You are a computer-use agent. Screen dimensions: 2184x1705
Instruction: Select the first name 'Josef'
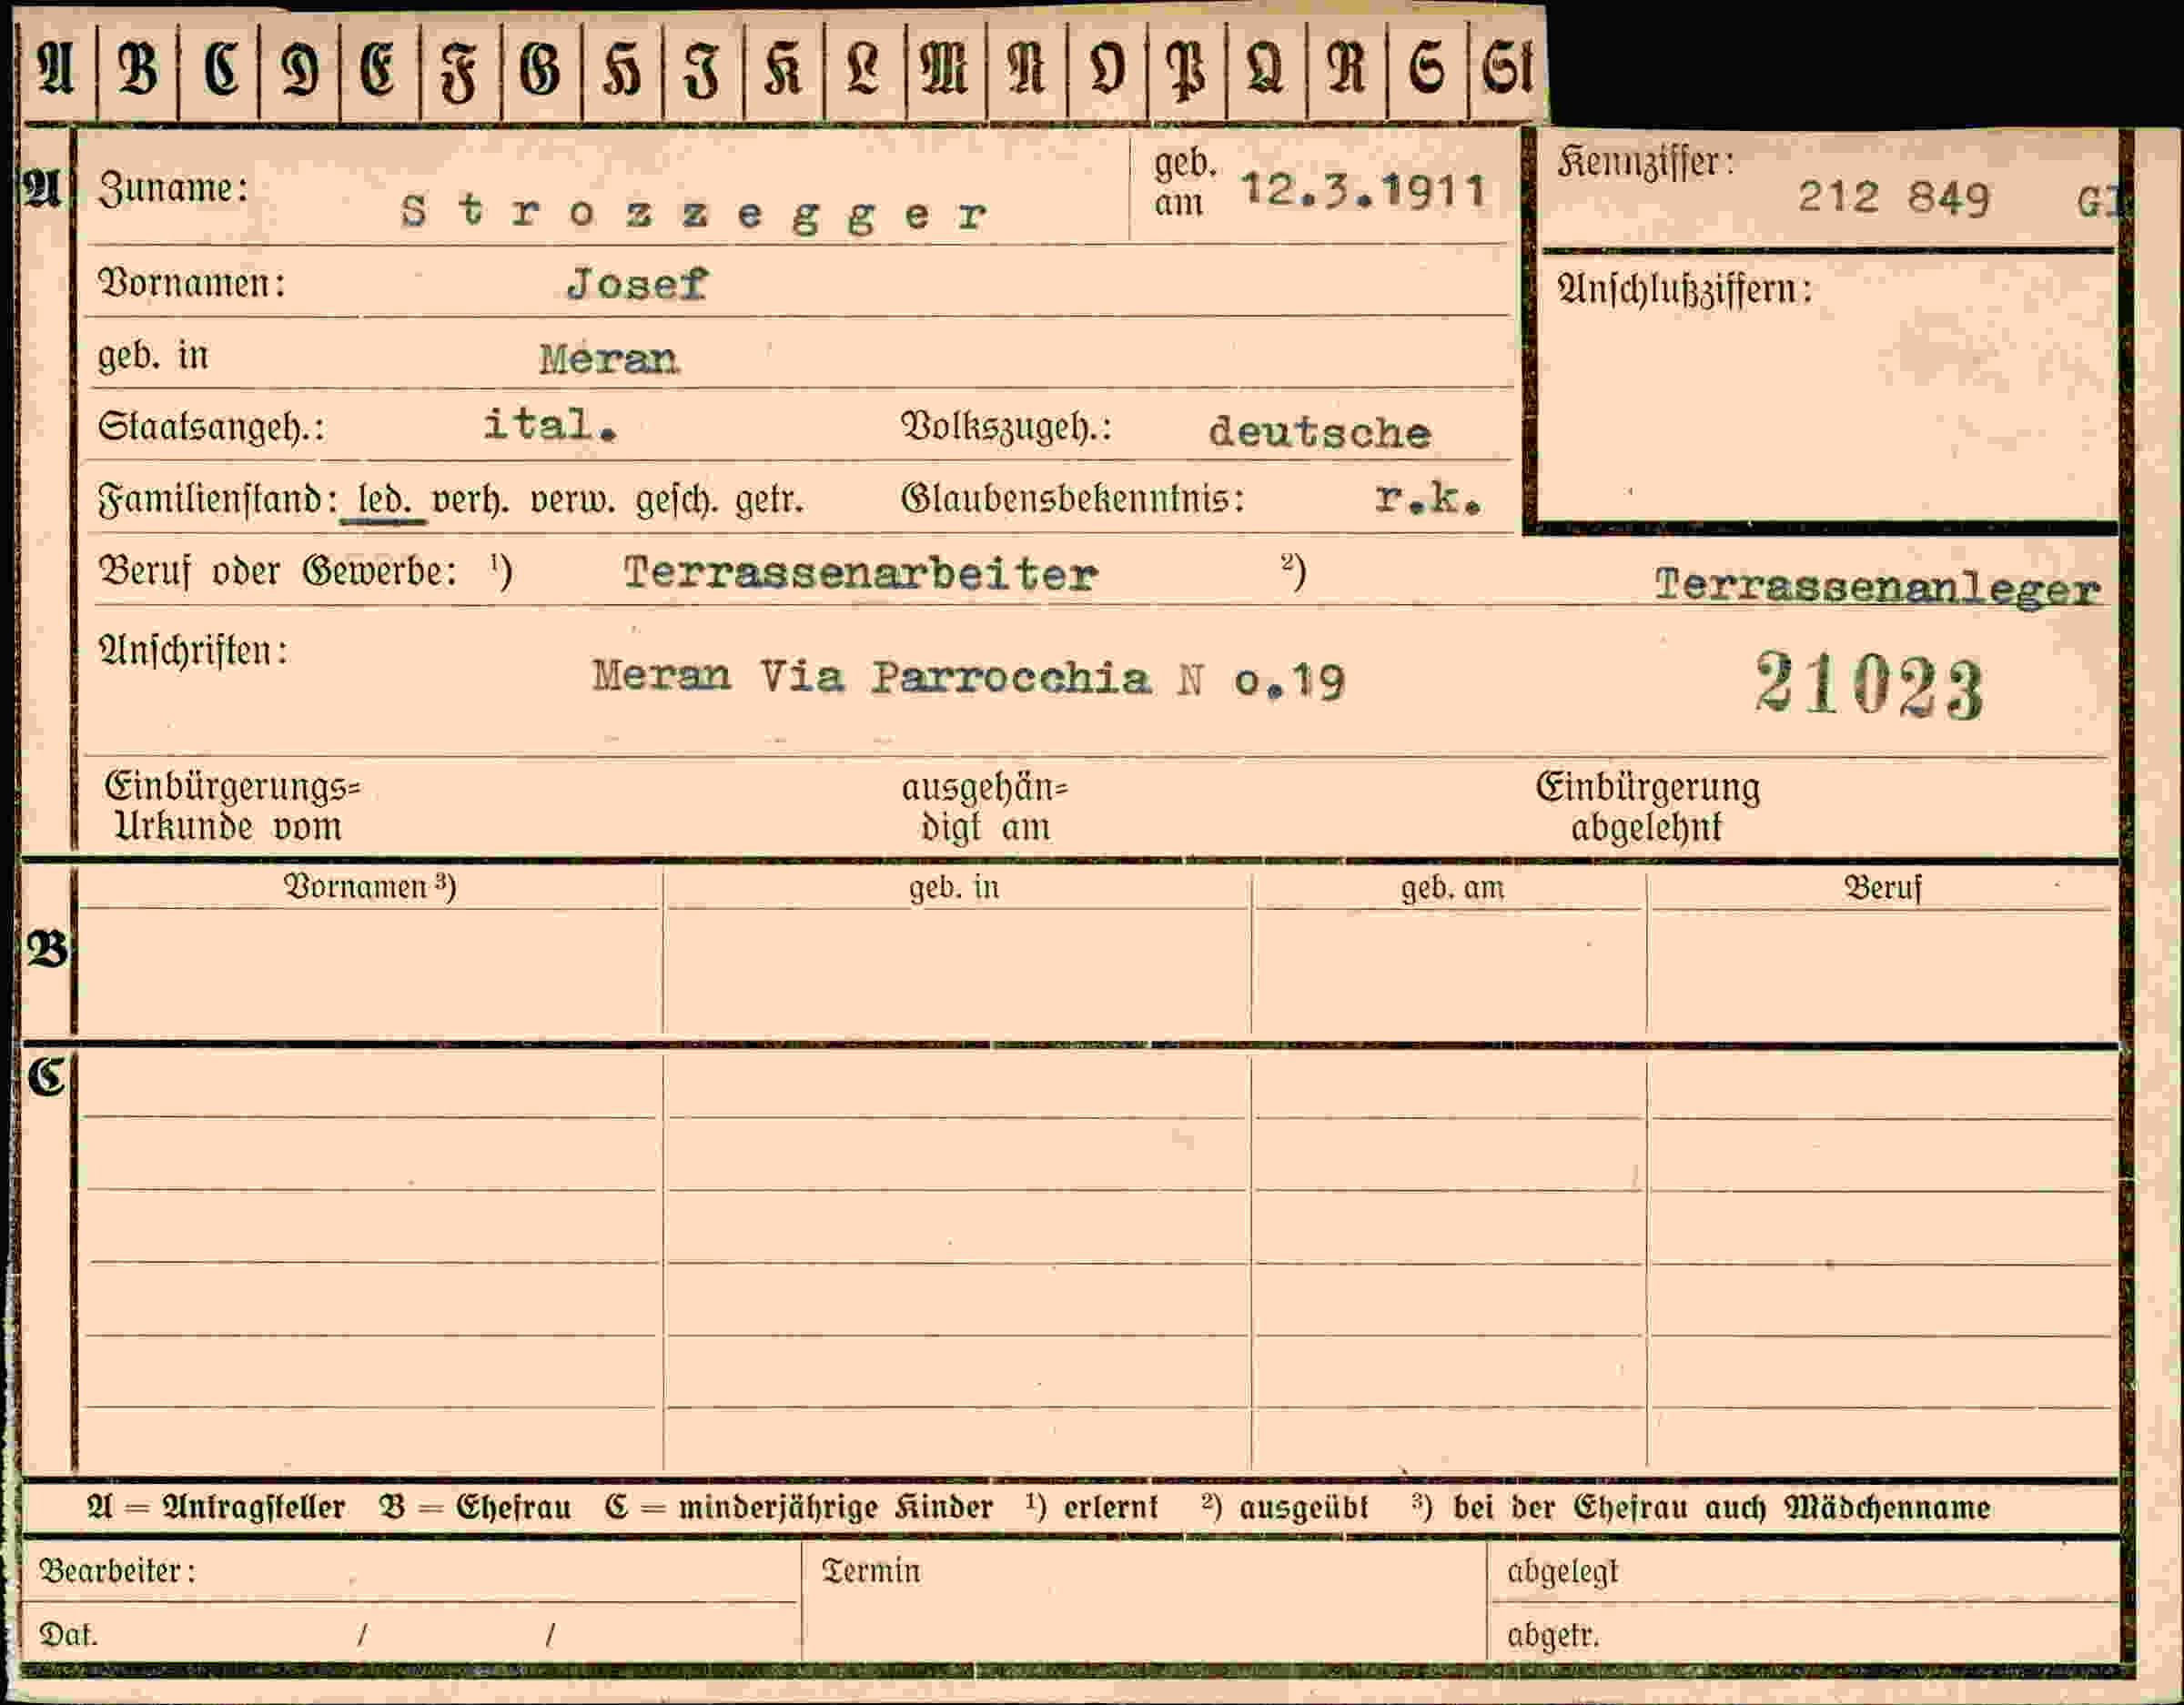click(637, 284)
